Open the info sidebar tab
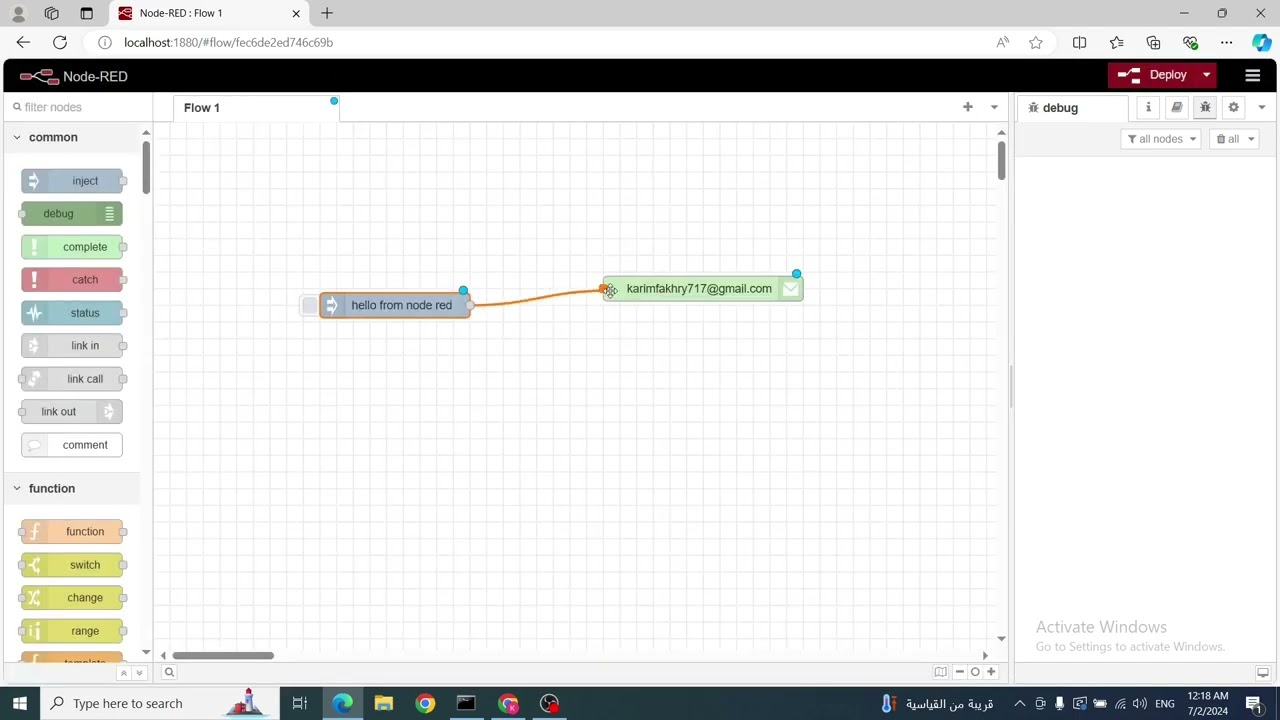 (x=1148, y=107)
